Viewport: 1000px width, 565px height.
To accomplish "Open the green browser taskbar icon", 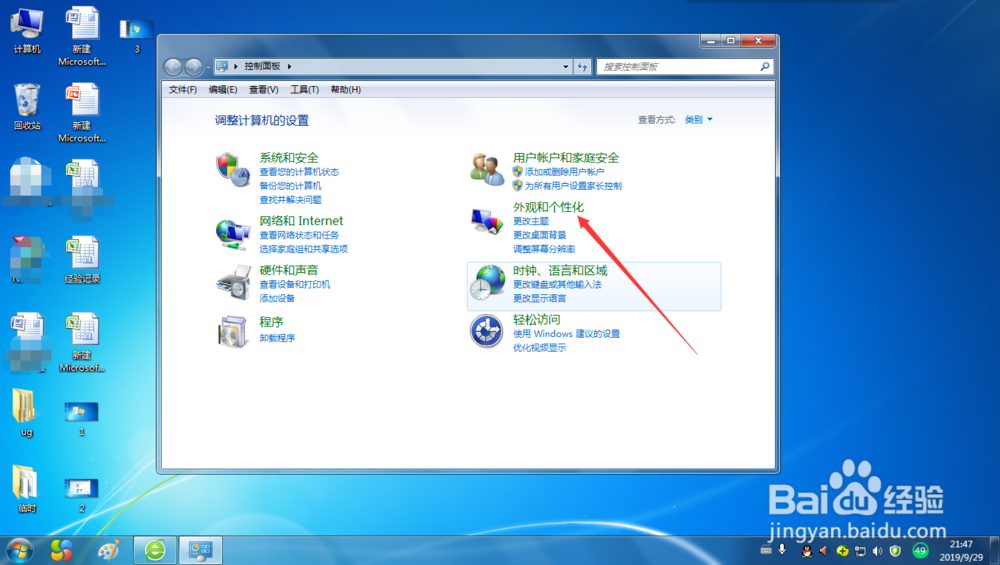I will coord(155,550).
